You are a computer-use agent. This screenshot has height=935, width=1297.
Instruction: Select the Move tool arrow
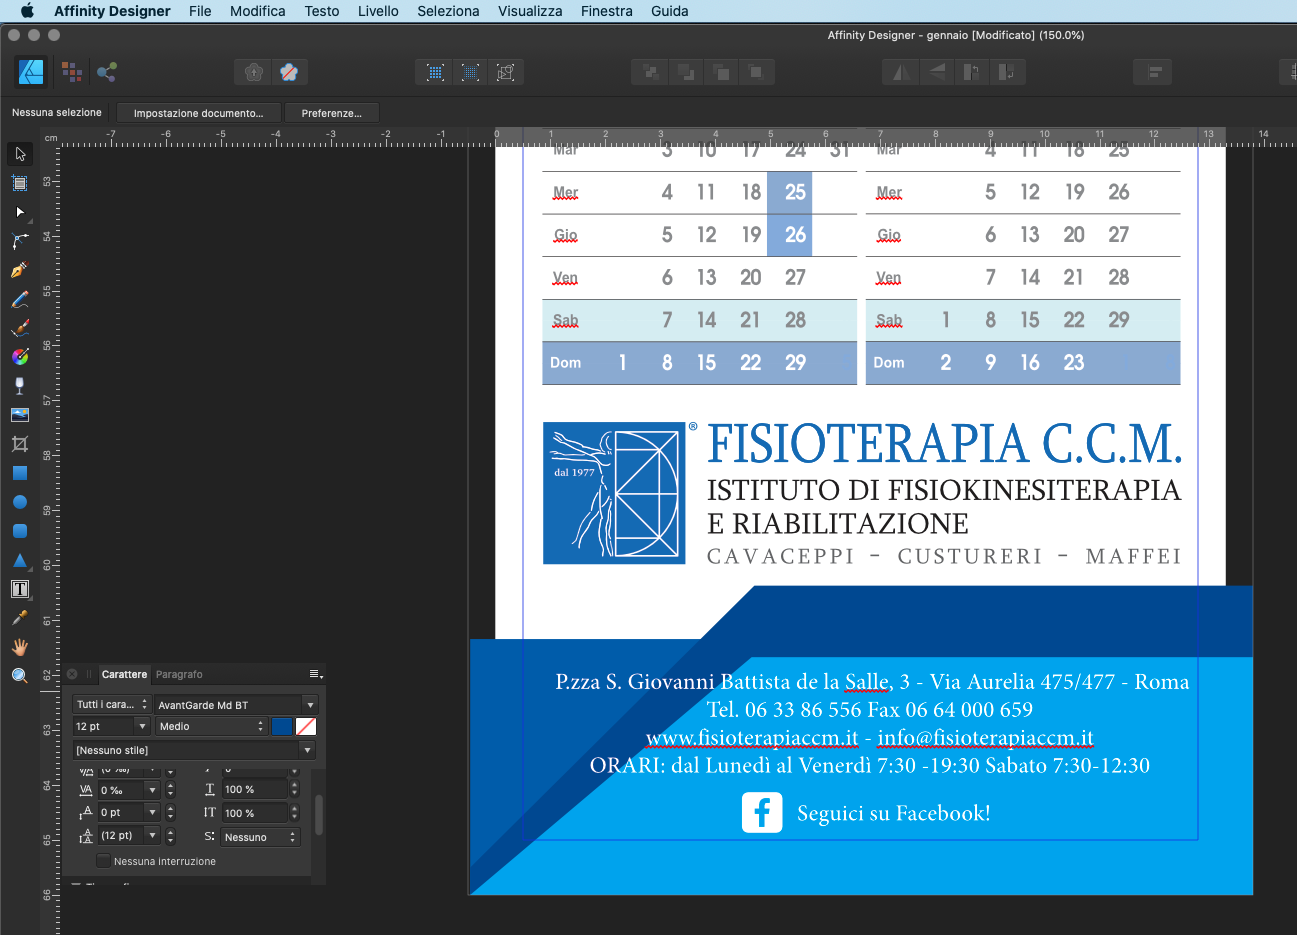(x=20, y=154)
